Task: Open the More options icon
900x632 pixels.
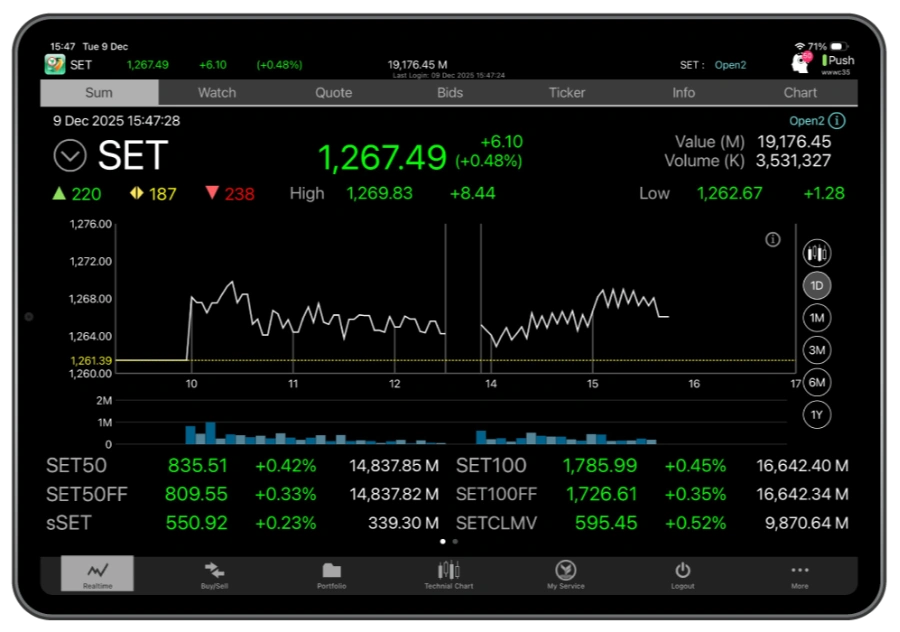Action: (800, 573)
